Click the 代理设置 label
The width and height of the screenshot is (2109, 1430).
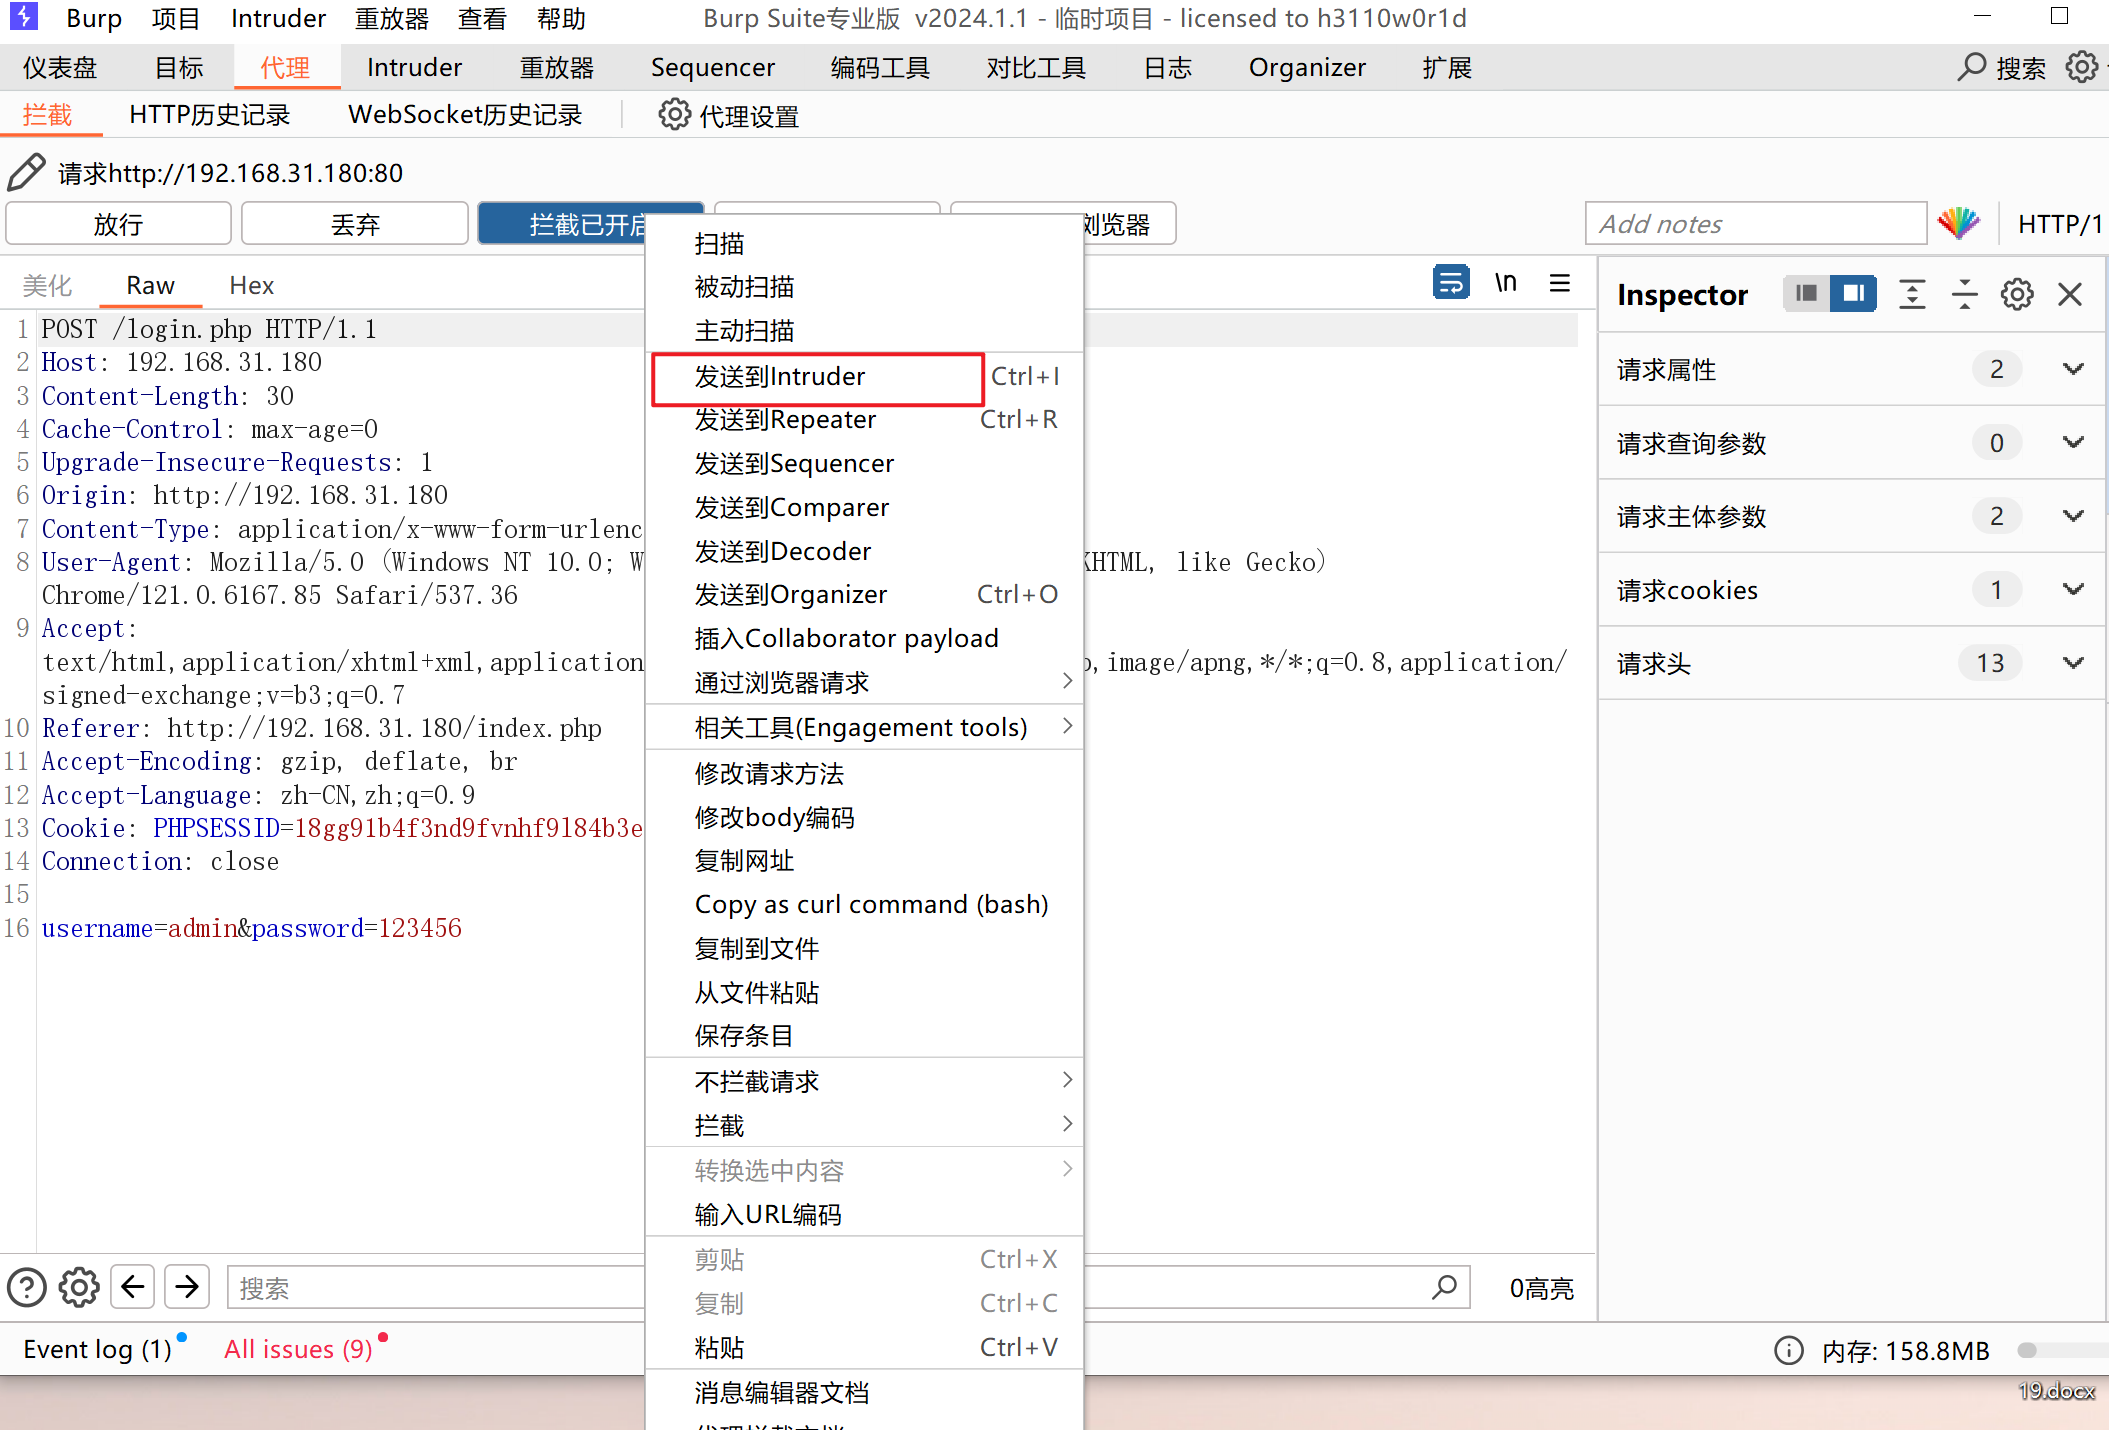pos(749,116)
